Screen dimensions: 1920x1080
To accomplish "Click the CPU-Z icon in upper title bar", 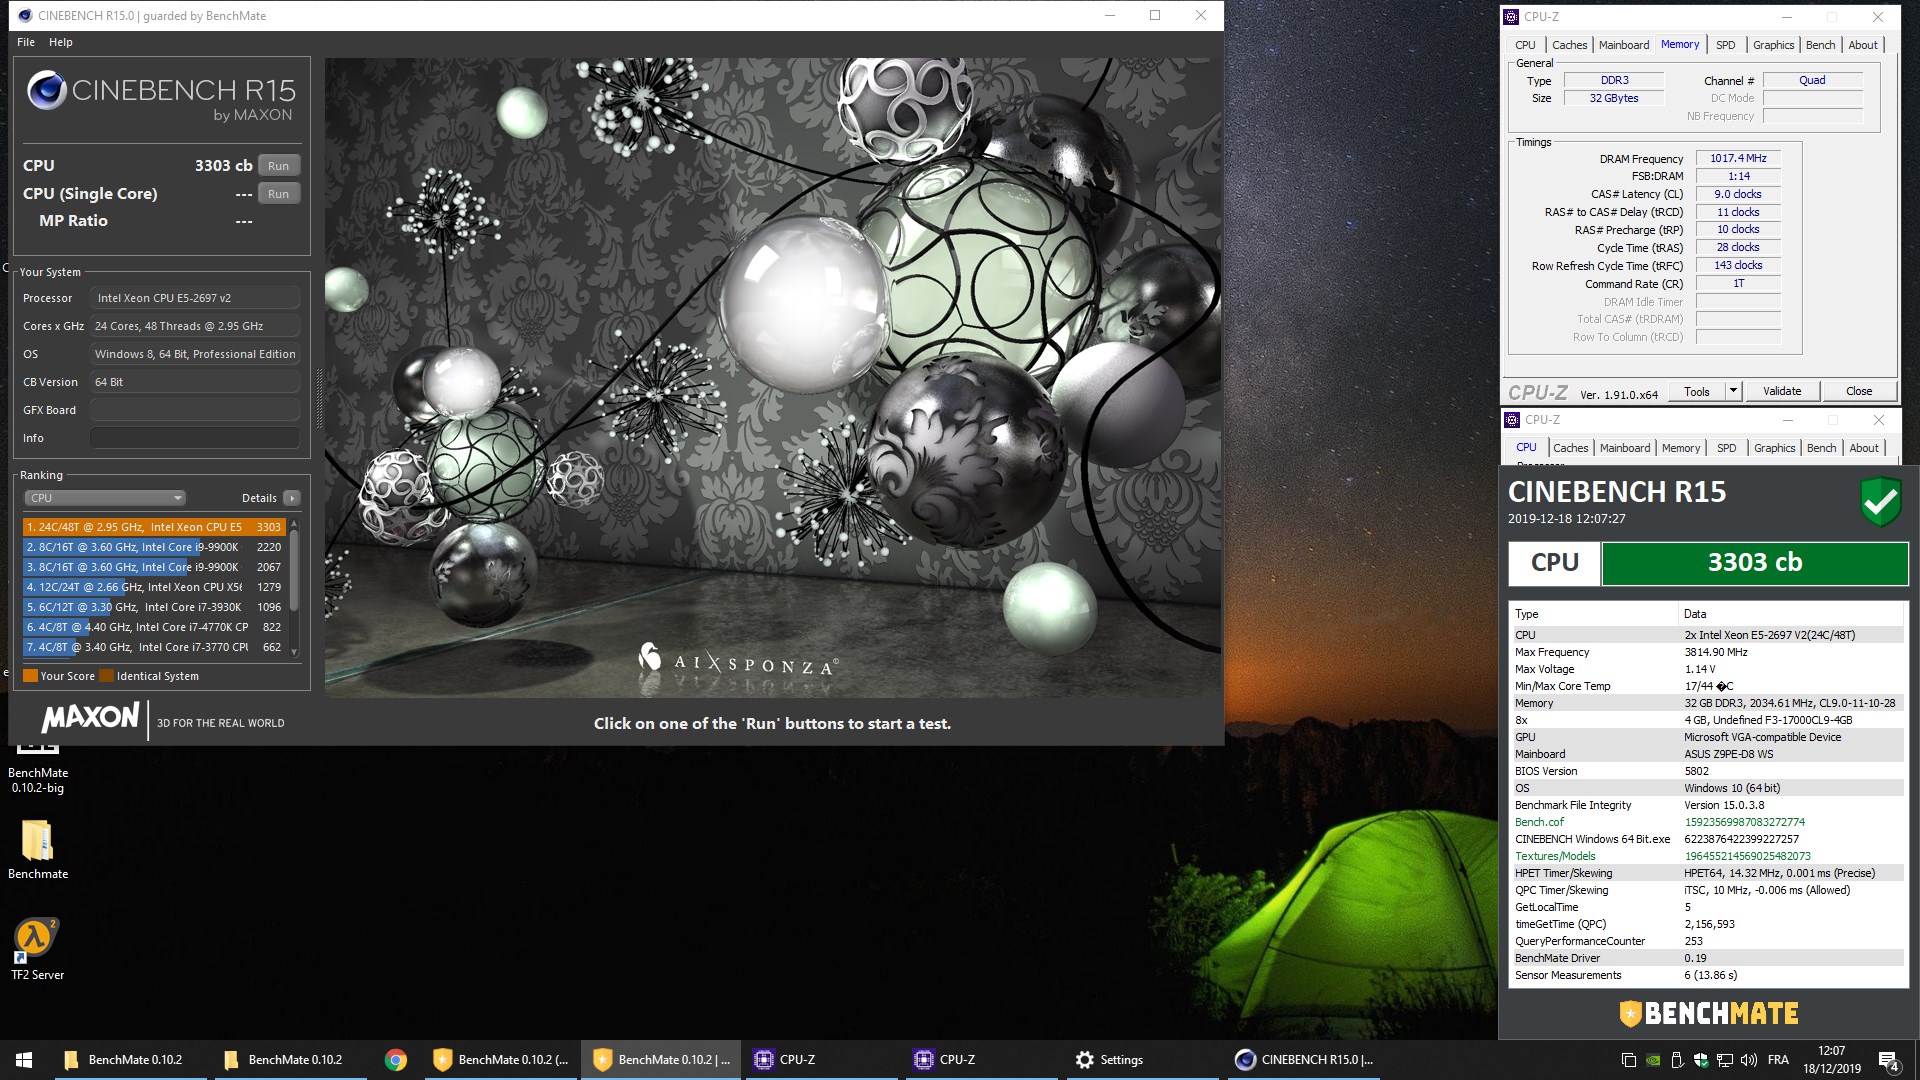I will (x=1511, y=16).
